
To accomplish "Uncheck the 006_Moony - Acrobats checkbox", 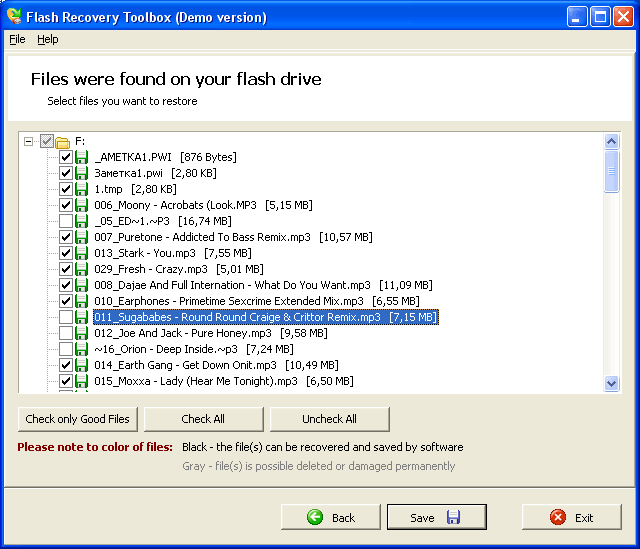I will (66, 205).
